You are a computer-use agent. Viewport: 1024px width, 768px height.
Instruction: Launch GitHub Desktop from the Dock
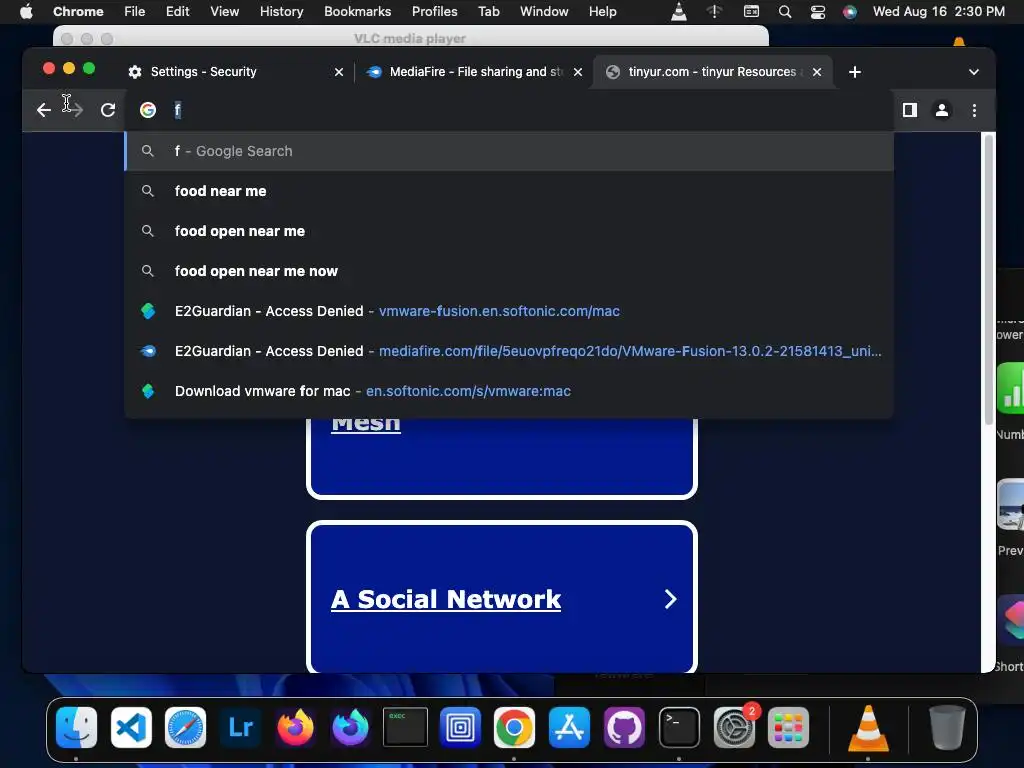624,727
